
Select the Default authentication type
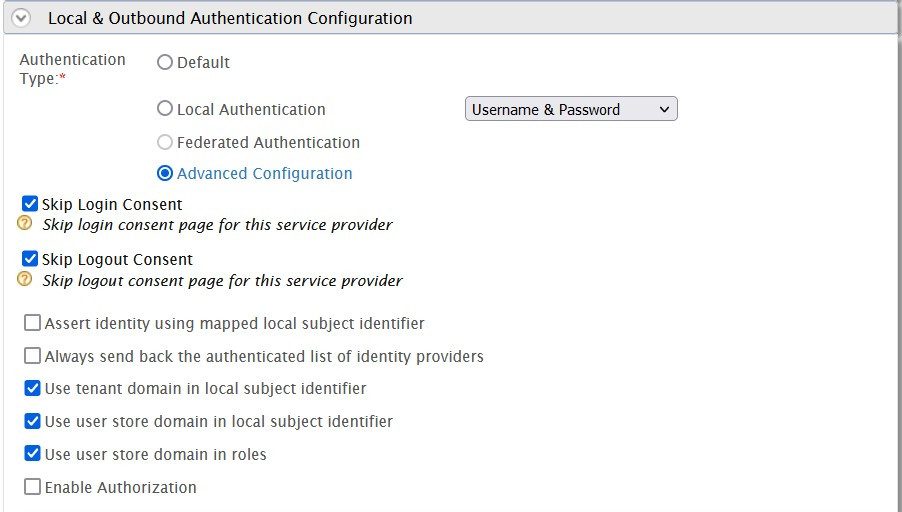coord(165,62)
